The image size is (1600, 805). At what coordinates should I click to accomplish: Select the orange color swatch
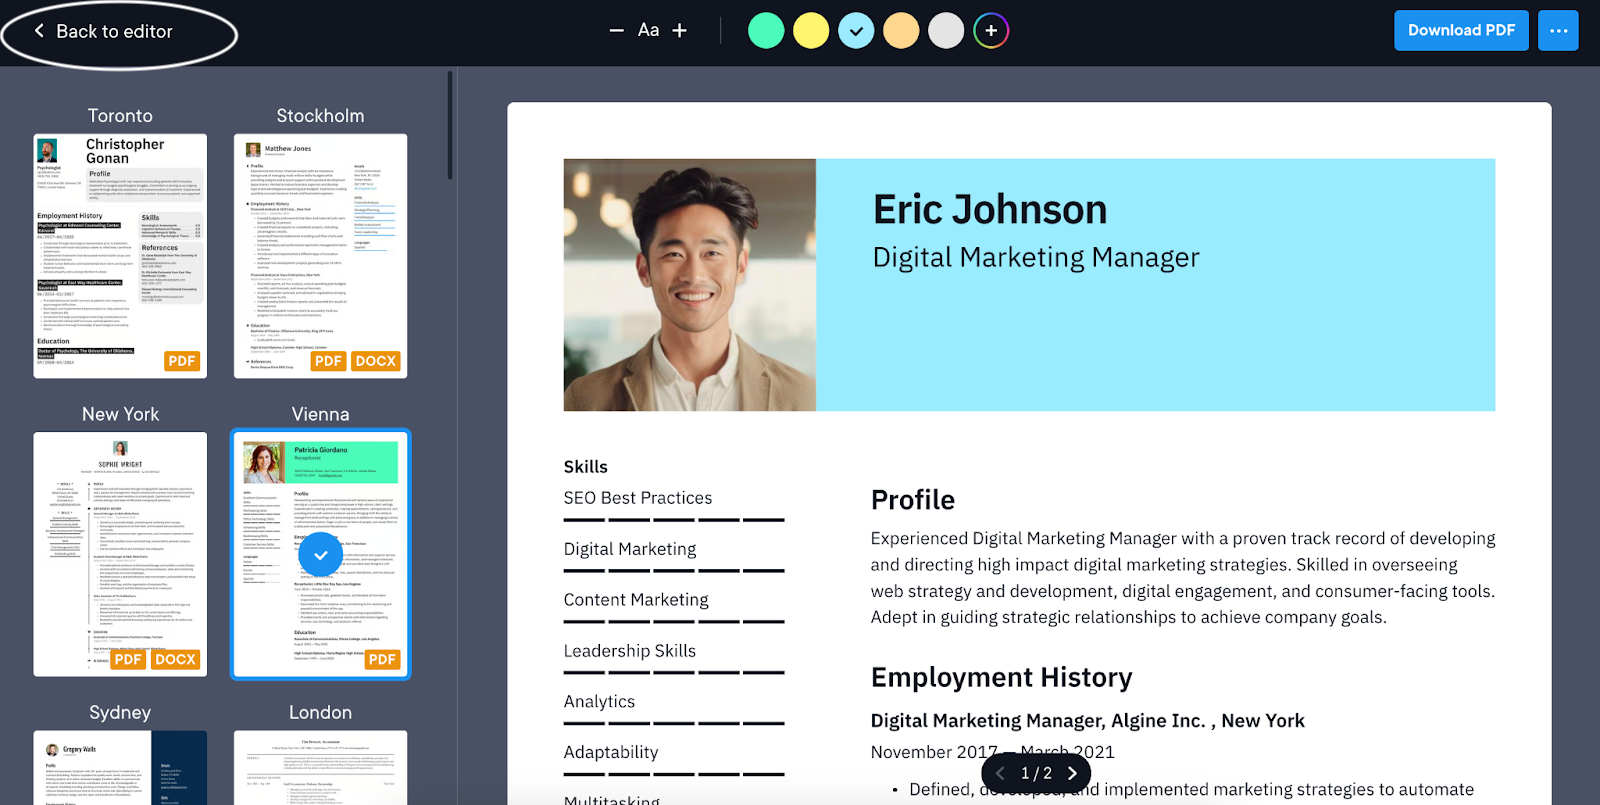(x=901, y=31)
